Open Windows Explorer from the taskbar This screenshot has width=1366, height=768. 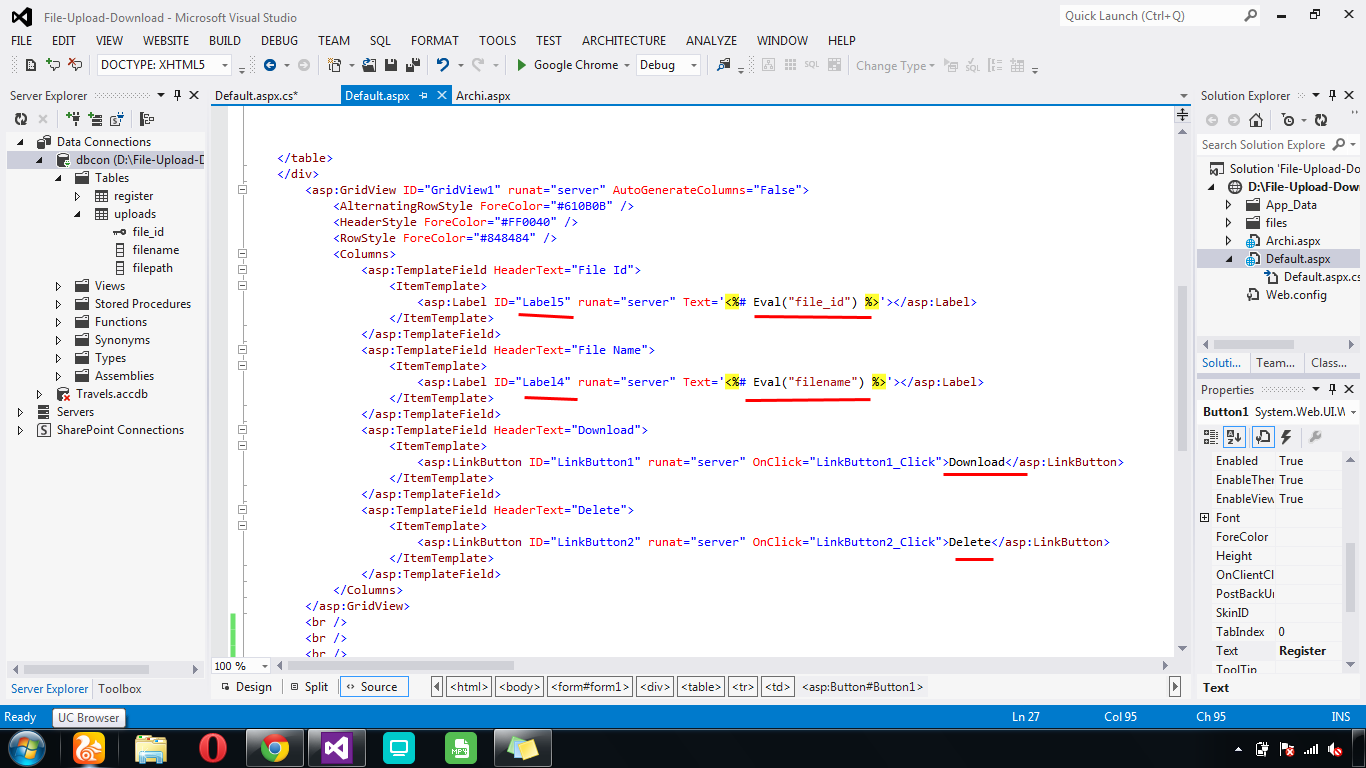[x=151, y=747]
